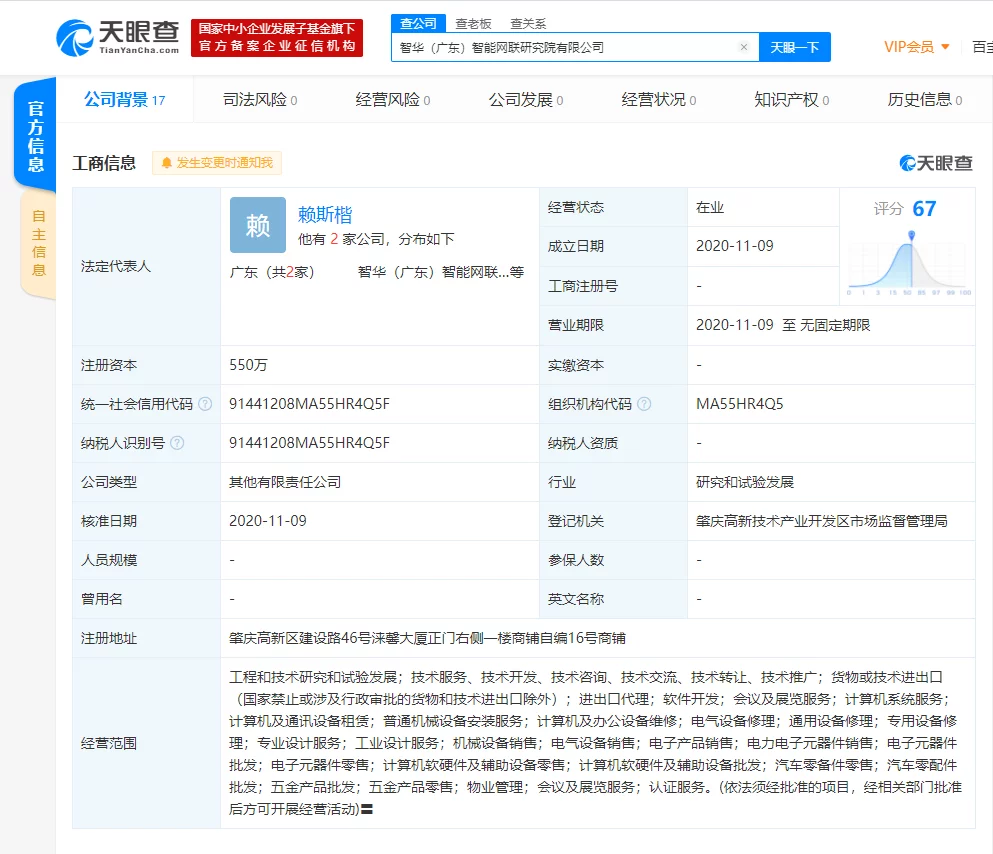Click the registered address text

coord(427,638)
